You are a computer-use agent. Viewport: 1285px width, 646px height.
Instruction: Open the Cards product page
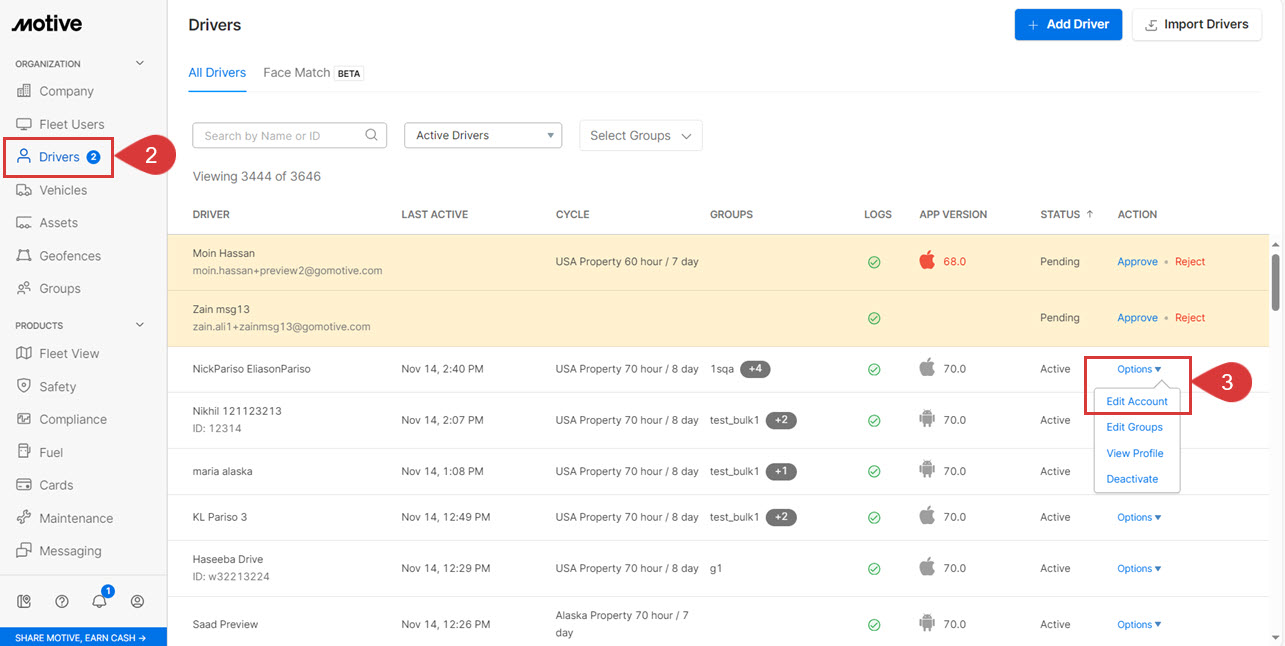(x=45, y=485)
